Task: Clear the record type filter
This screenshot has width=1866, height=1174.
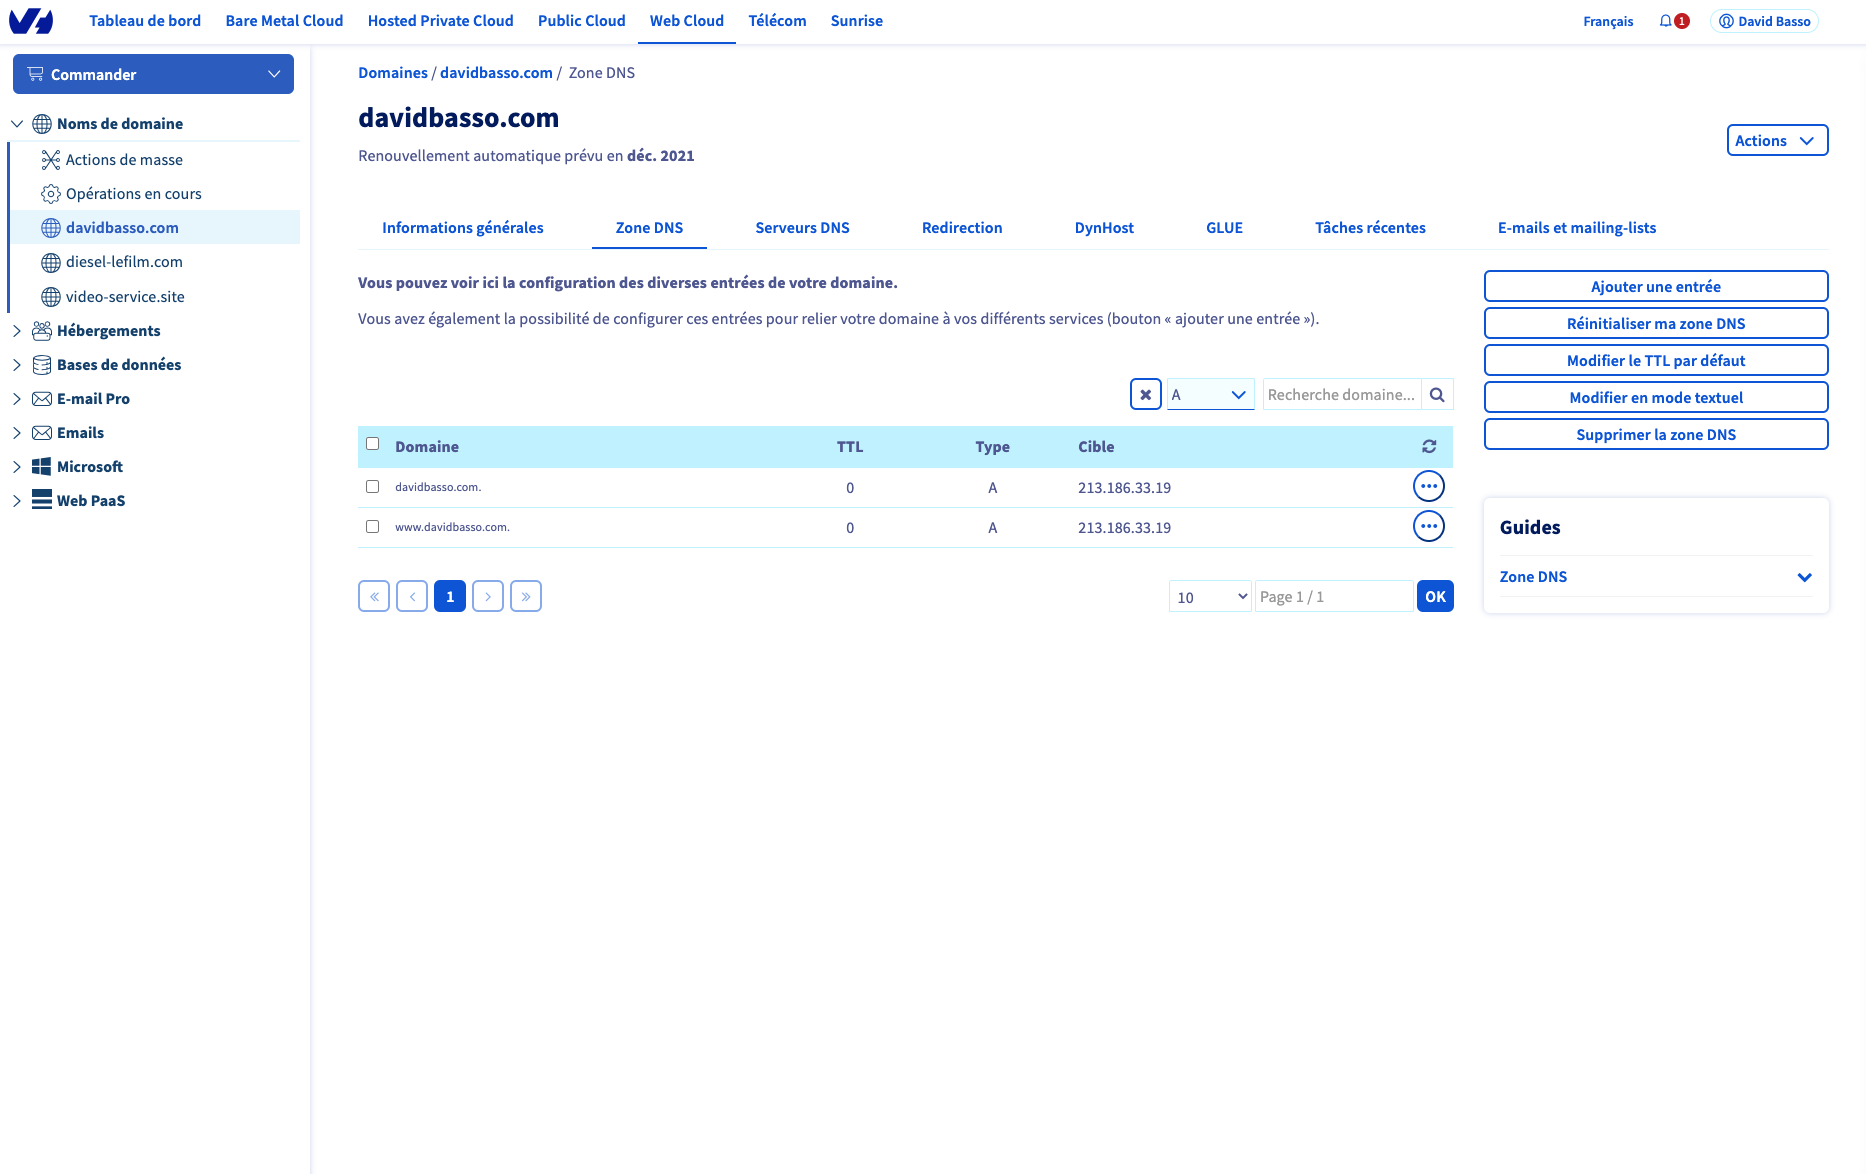Action: point(1146,395)
